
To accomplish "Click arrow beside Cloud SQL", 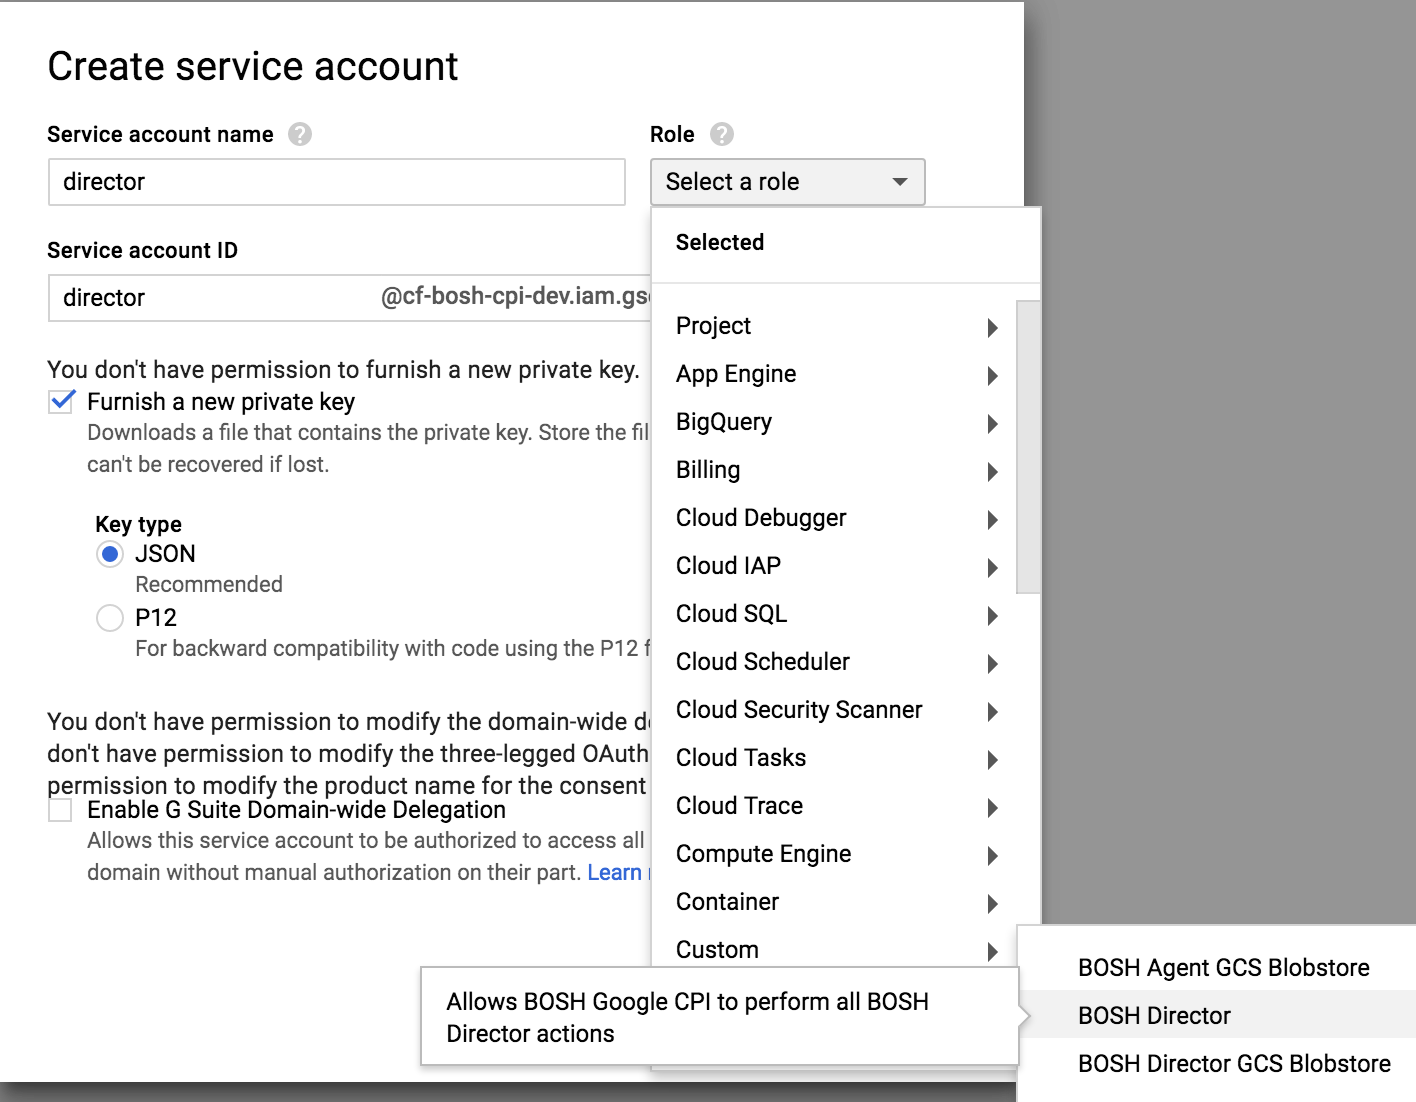I will coord(992,615).
